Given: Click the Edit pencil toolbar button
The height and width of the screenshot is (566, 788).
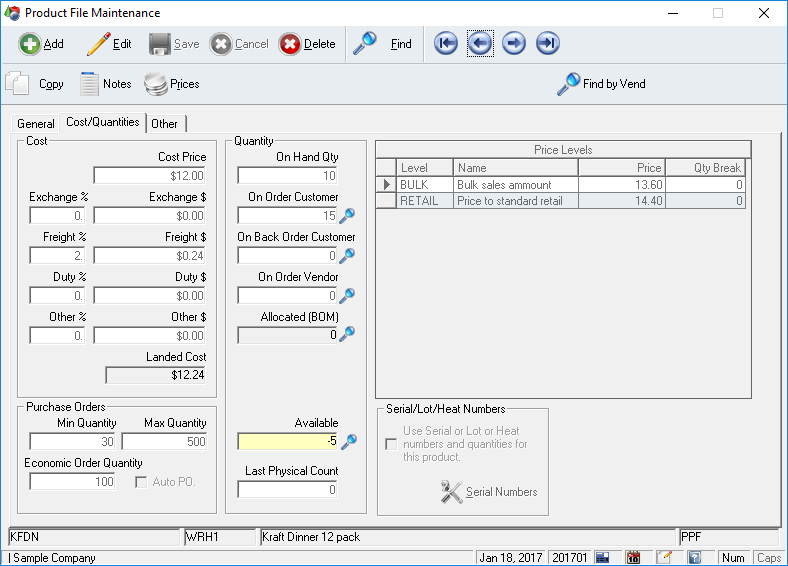Looking at the screenshot, I should 109,44.
